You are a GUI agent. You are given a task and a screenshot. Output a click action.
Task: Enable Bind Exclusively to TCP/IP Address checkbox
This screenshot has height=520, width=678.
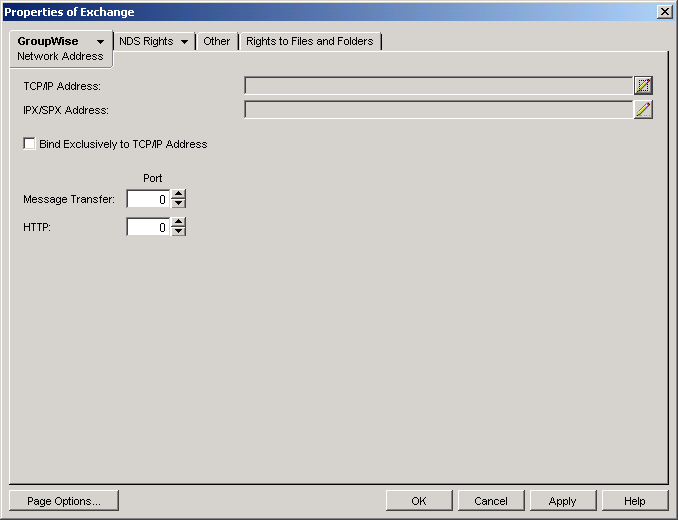[x=29, y=144]
